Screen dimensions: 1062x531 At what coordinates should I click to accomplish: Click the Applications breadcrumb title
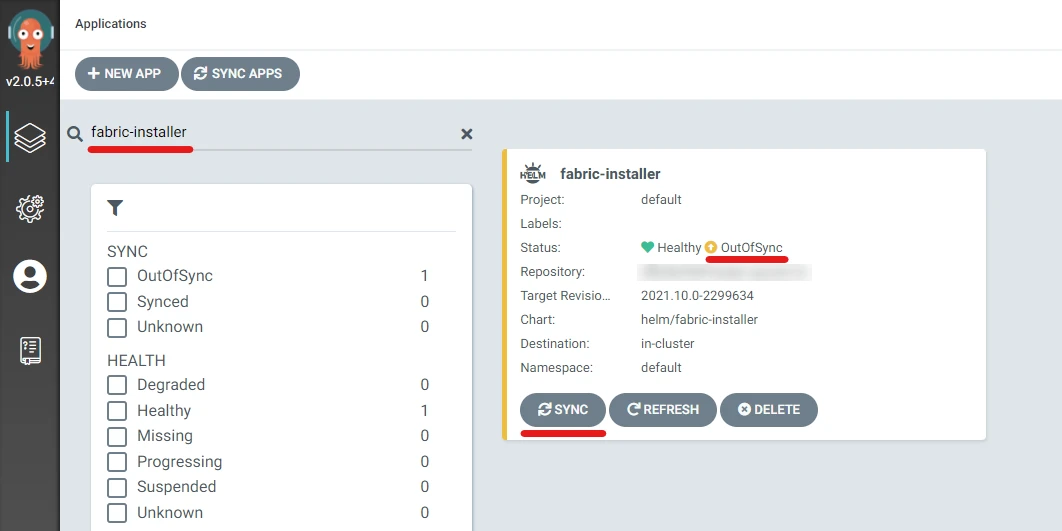(110, 24)
